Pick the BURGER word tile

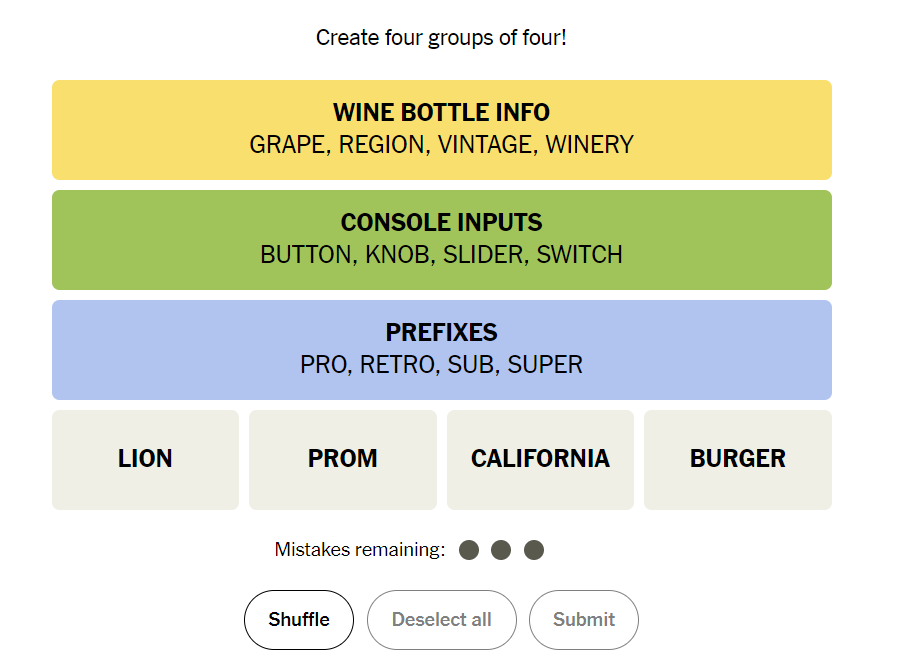pyautogui.click(x=737, y=459)
